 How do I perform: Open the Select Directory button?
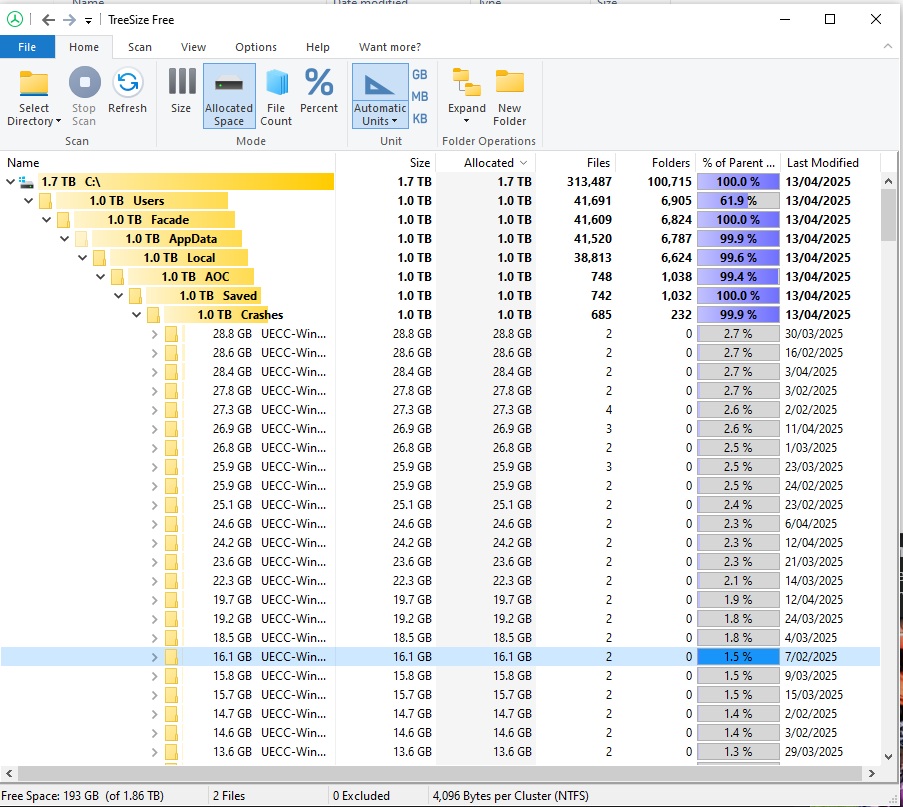pos(34,97)
